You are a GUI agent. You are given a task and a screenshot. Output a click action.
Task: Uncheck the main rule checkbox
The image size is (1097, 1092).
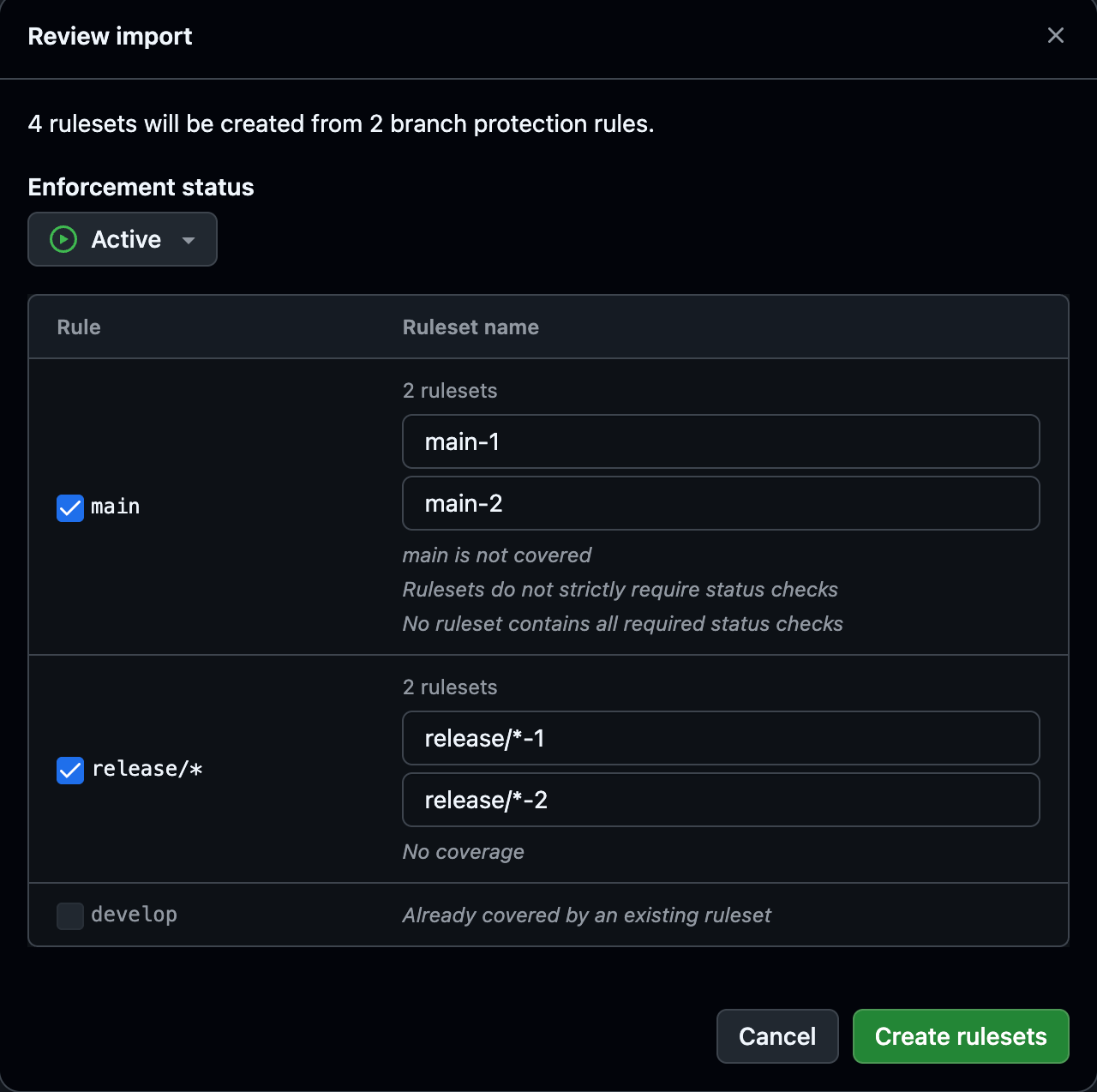[x=70, y=507]
